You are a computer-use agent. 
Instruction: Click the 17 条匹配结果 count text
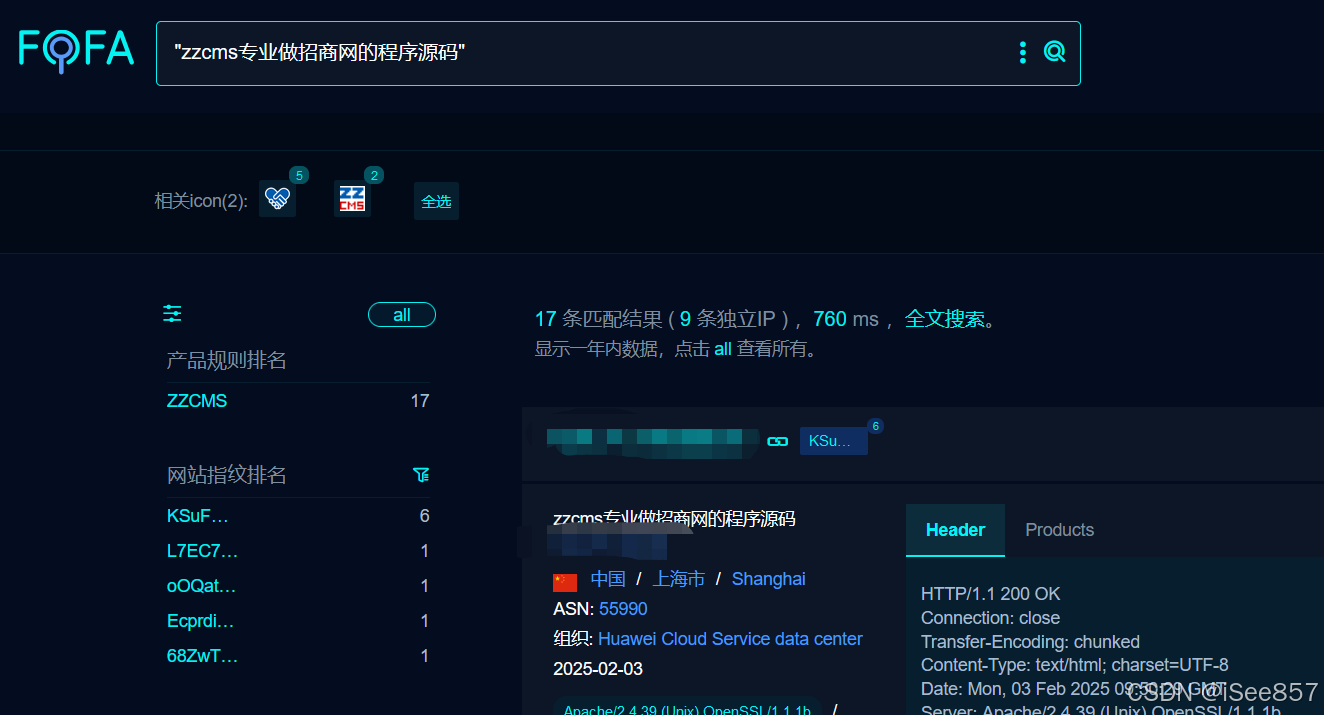pos(599,319)
